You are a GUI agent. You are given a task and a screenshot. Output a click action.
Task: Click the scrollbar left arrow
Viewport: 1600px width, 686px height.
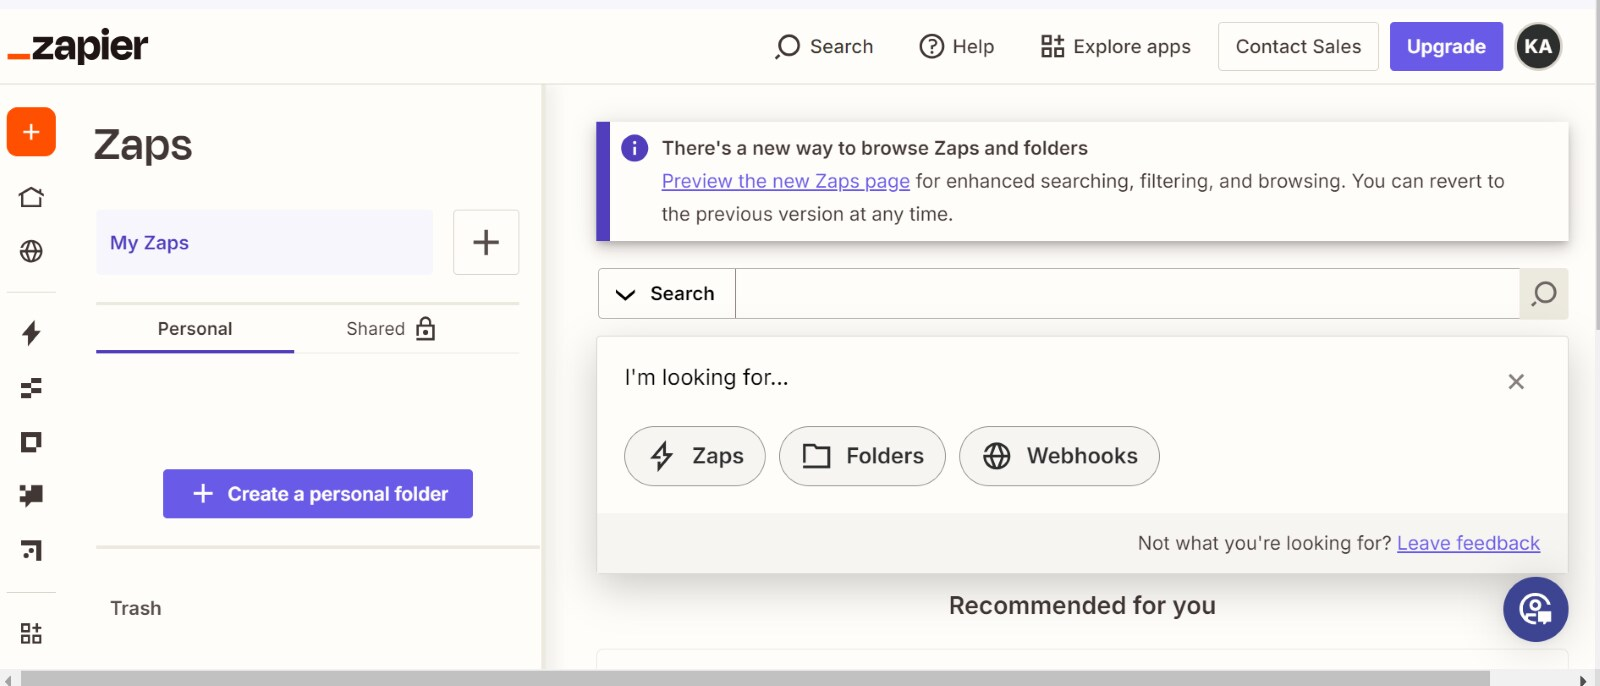point(8,680)
